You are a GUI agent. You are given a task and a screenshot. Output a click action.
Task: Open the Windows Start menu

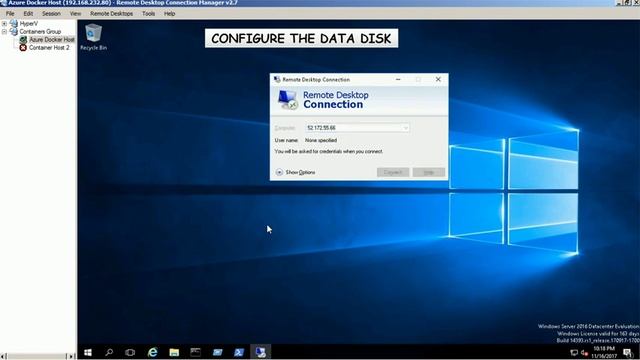pos(88,352)
